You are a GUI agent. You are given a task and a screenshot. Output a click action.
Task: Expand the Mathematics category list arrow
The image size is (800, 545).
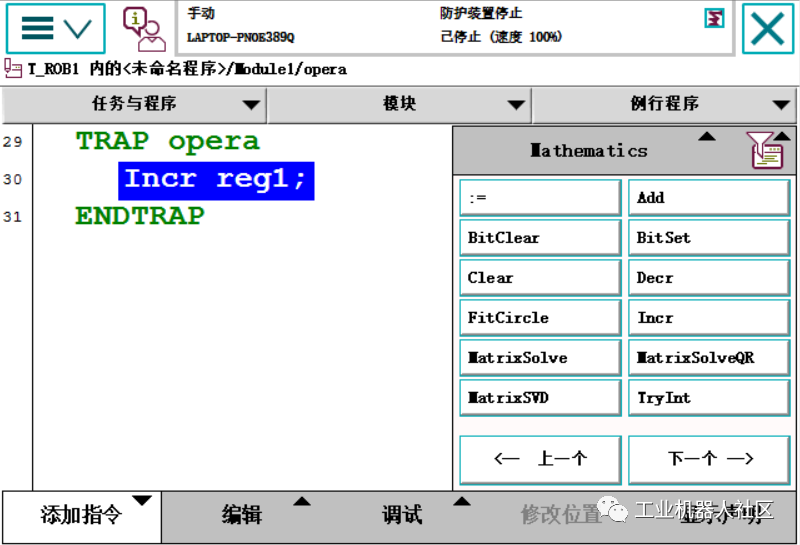(x=707, y=137)
